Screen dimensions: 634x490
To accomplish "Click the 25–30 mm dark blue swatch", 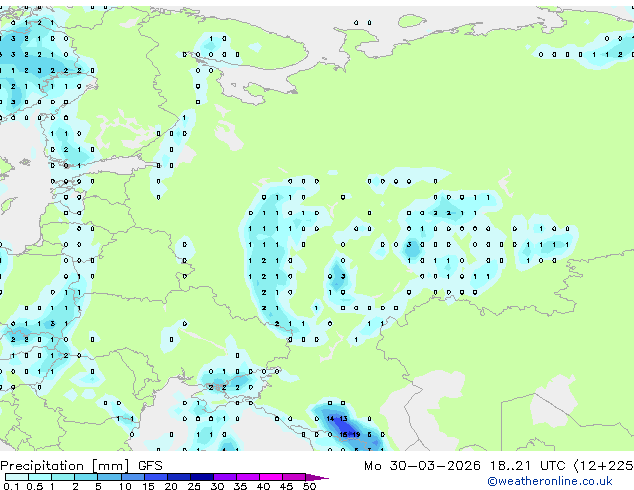I will pos(201,477).
